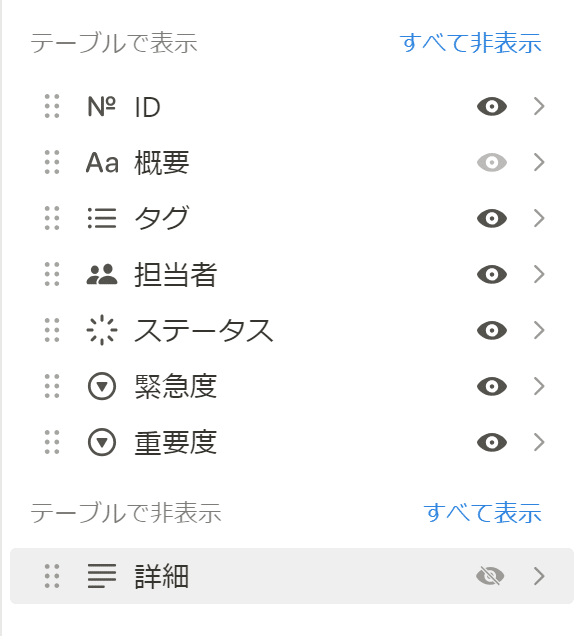The width and height of the screenshot is (574, 636).
Task: Click the people icon beside 担当者
Action: (x=102, y=274)
